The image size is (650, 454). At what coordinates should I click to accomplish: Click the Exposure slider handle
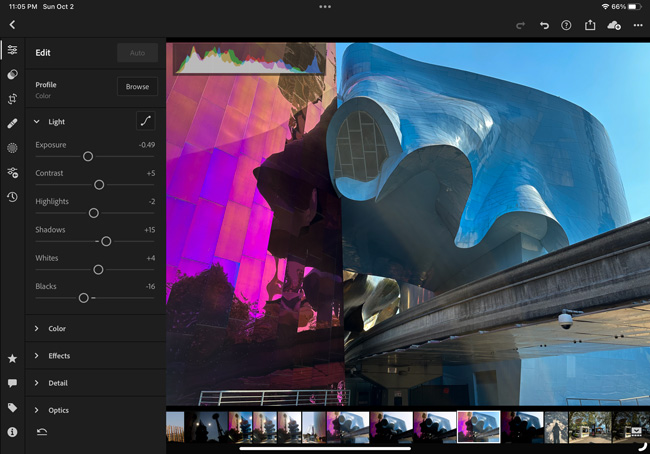tap(88, 157)
